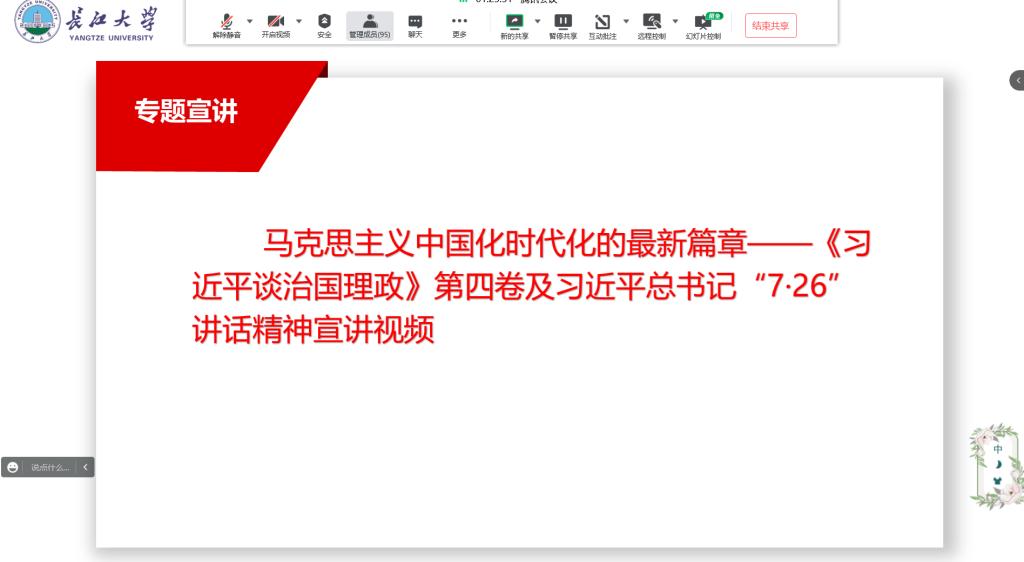Image resolution: width=1024 pixels, height=562 pixels.
Task: Click End Sharing (结束共享) button
Action: point(771,26)
